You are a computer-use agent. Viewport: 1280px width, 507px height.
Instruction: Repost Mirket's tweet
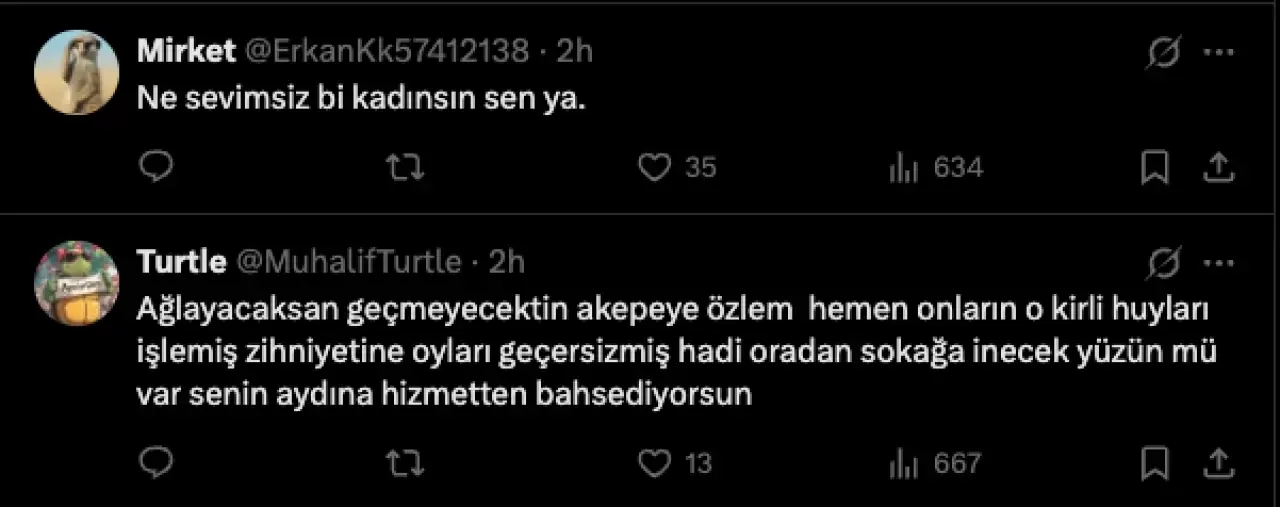click(x=404, y=167)
